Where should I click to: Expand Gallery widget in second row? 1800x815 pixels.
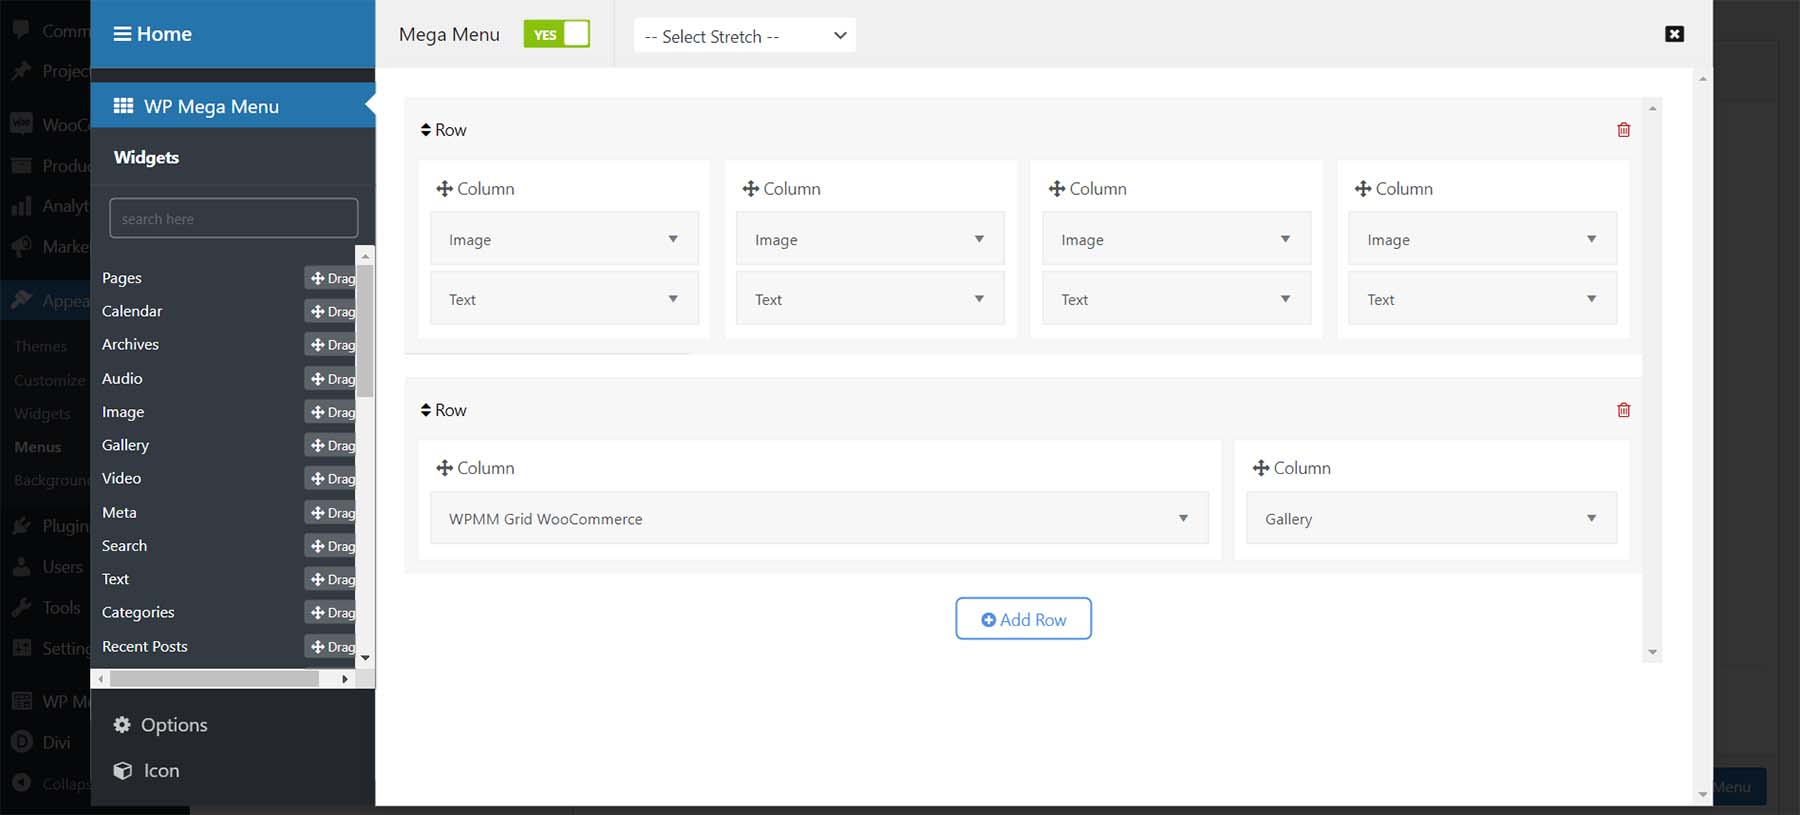(x=1591, y=518)
